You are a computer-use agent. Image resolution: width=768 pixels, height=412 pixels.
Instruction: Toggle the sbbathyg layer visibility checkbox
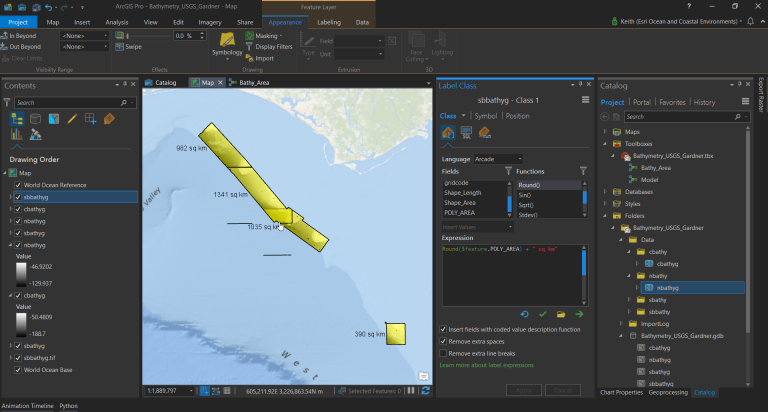(x=18, y=197)
